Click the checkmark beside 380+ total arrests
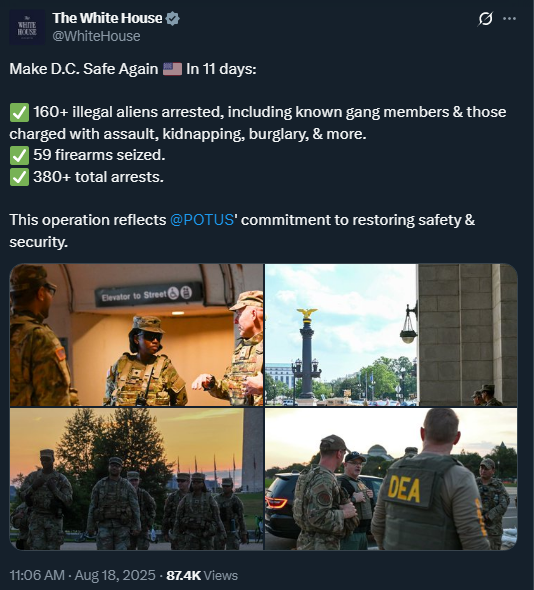 19,177
